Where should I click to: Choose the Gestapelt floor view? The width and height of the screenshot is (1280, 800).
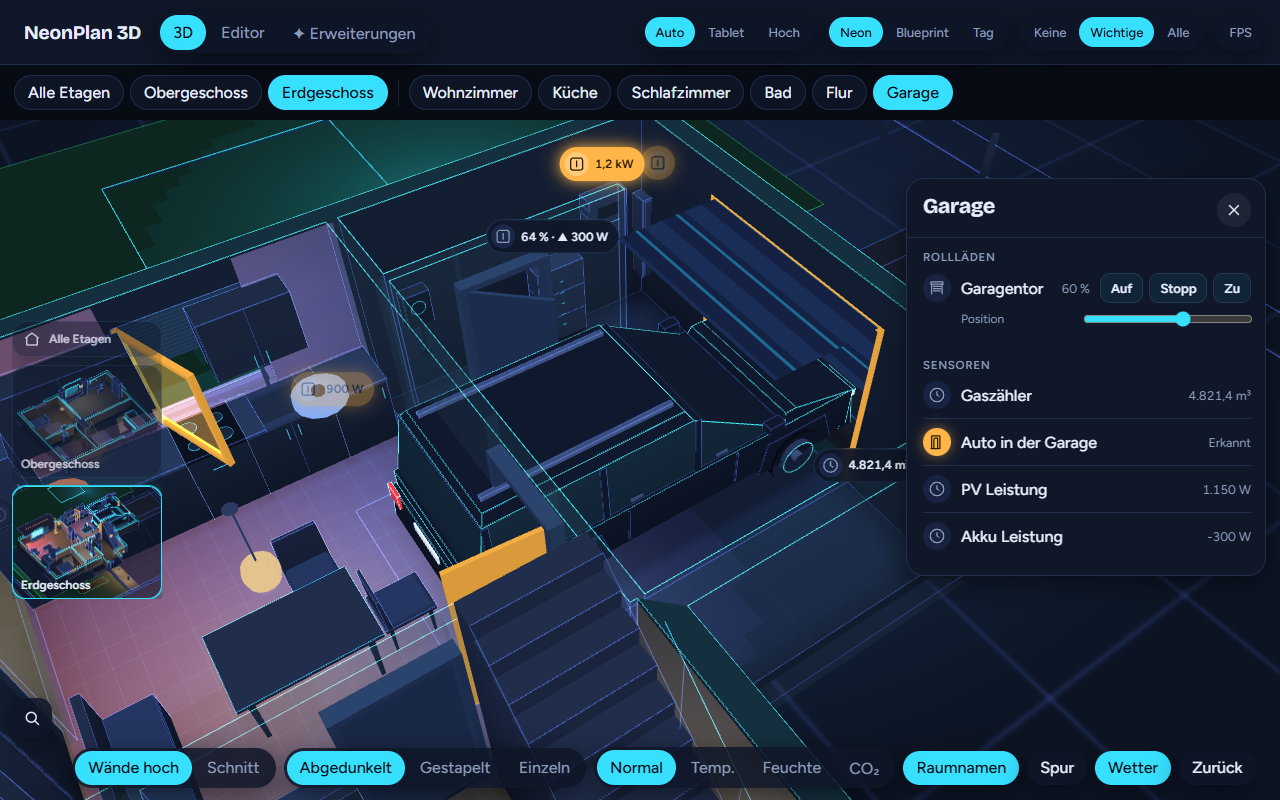[455, 768]
